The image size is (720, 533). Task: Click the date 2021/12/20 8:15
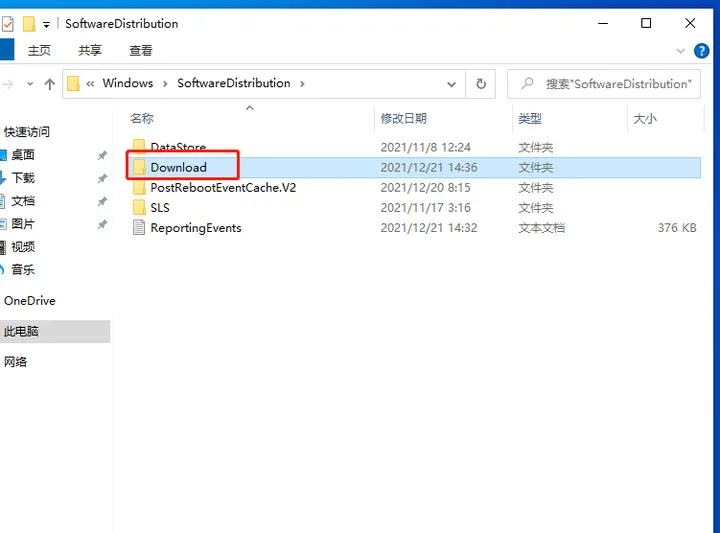coord(426,188)
